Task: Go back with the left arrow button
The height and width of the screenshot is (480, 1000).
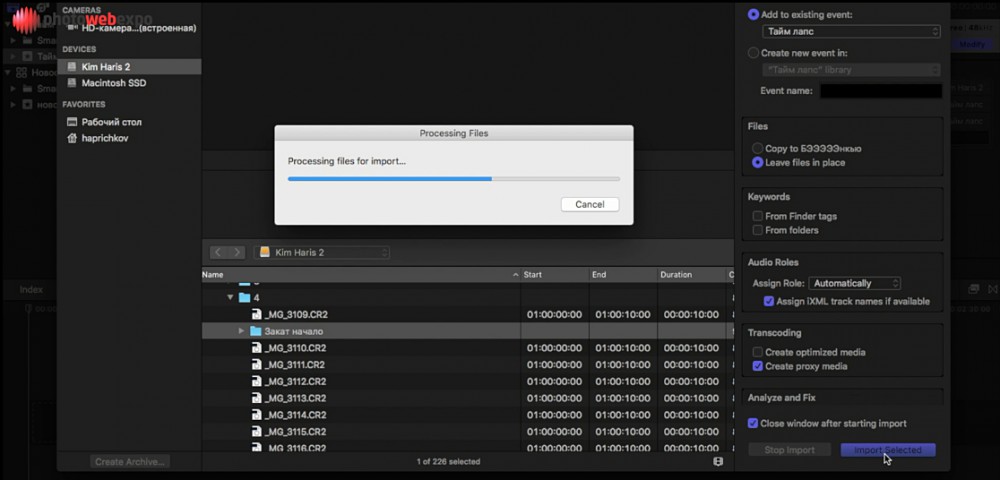Action: click(x=218, y=252)
